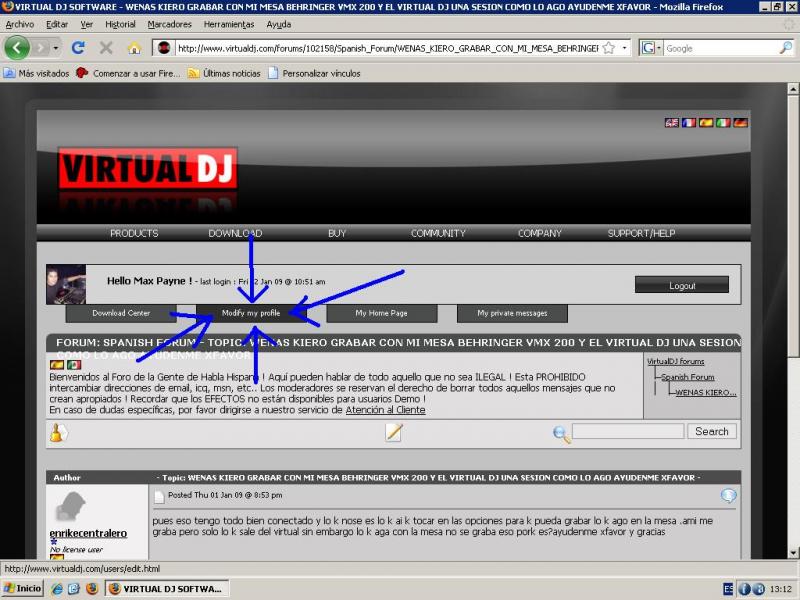Click the forum Search button
The image size is (800, 600).
(712, 432)
